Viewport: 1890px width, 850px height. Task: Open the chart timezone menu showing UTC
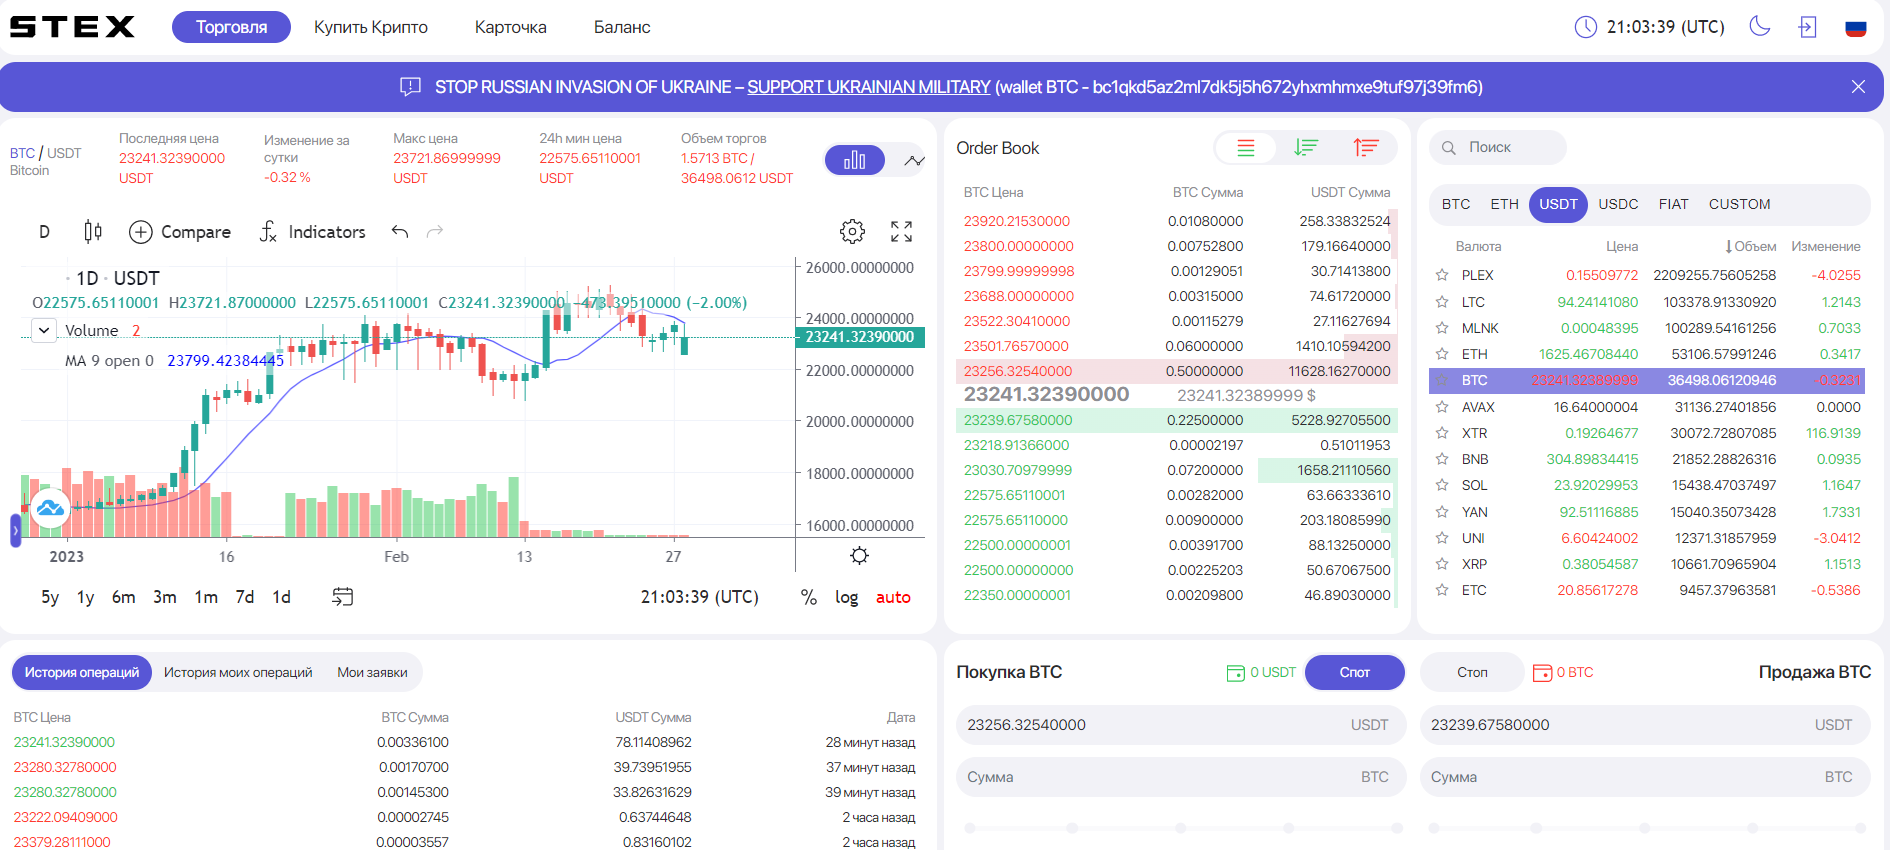[700, 597]
